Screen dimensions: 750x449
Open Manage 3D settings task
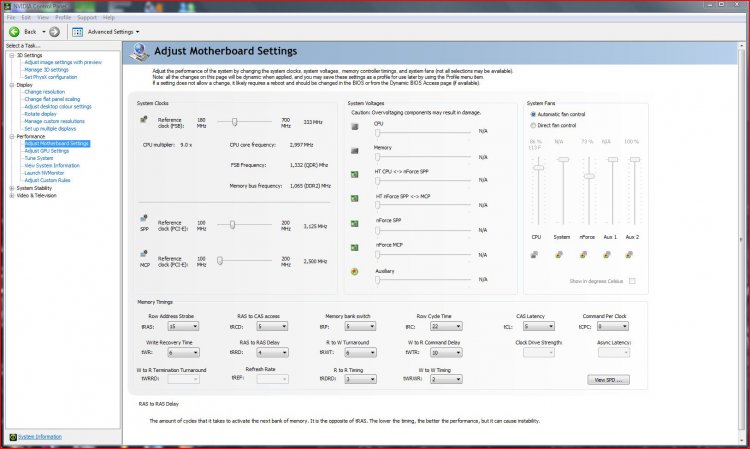click(46, 70)
